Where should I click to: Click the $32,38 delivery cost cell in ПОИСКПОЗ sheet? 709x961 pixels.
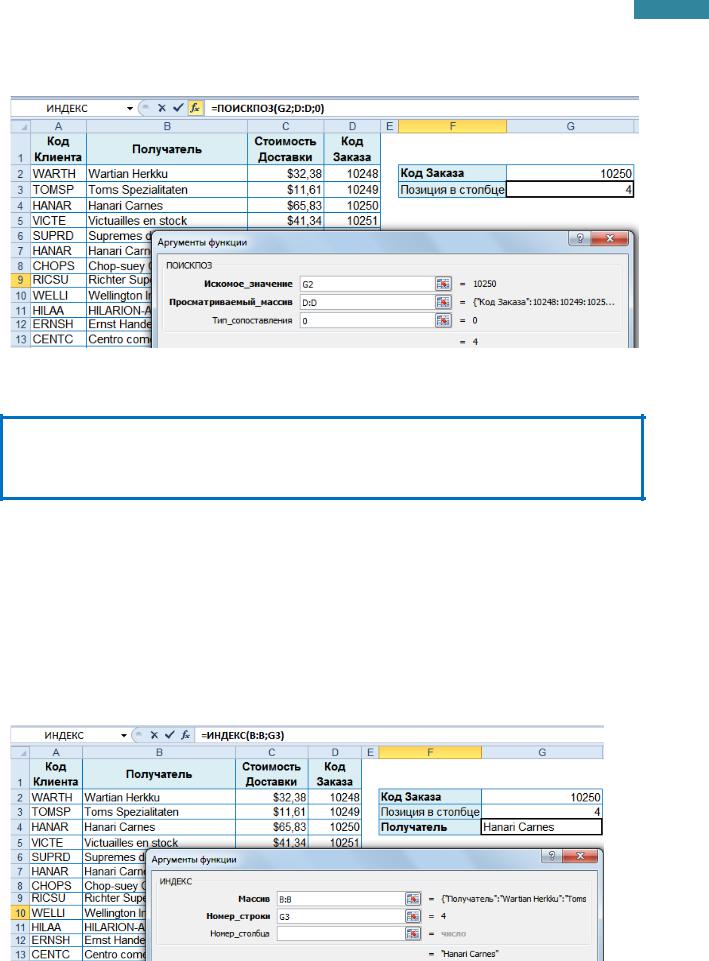coord(286,173)
